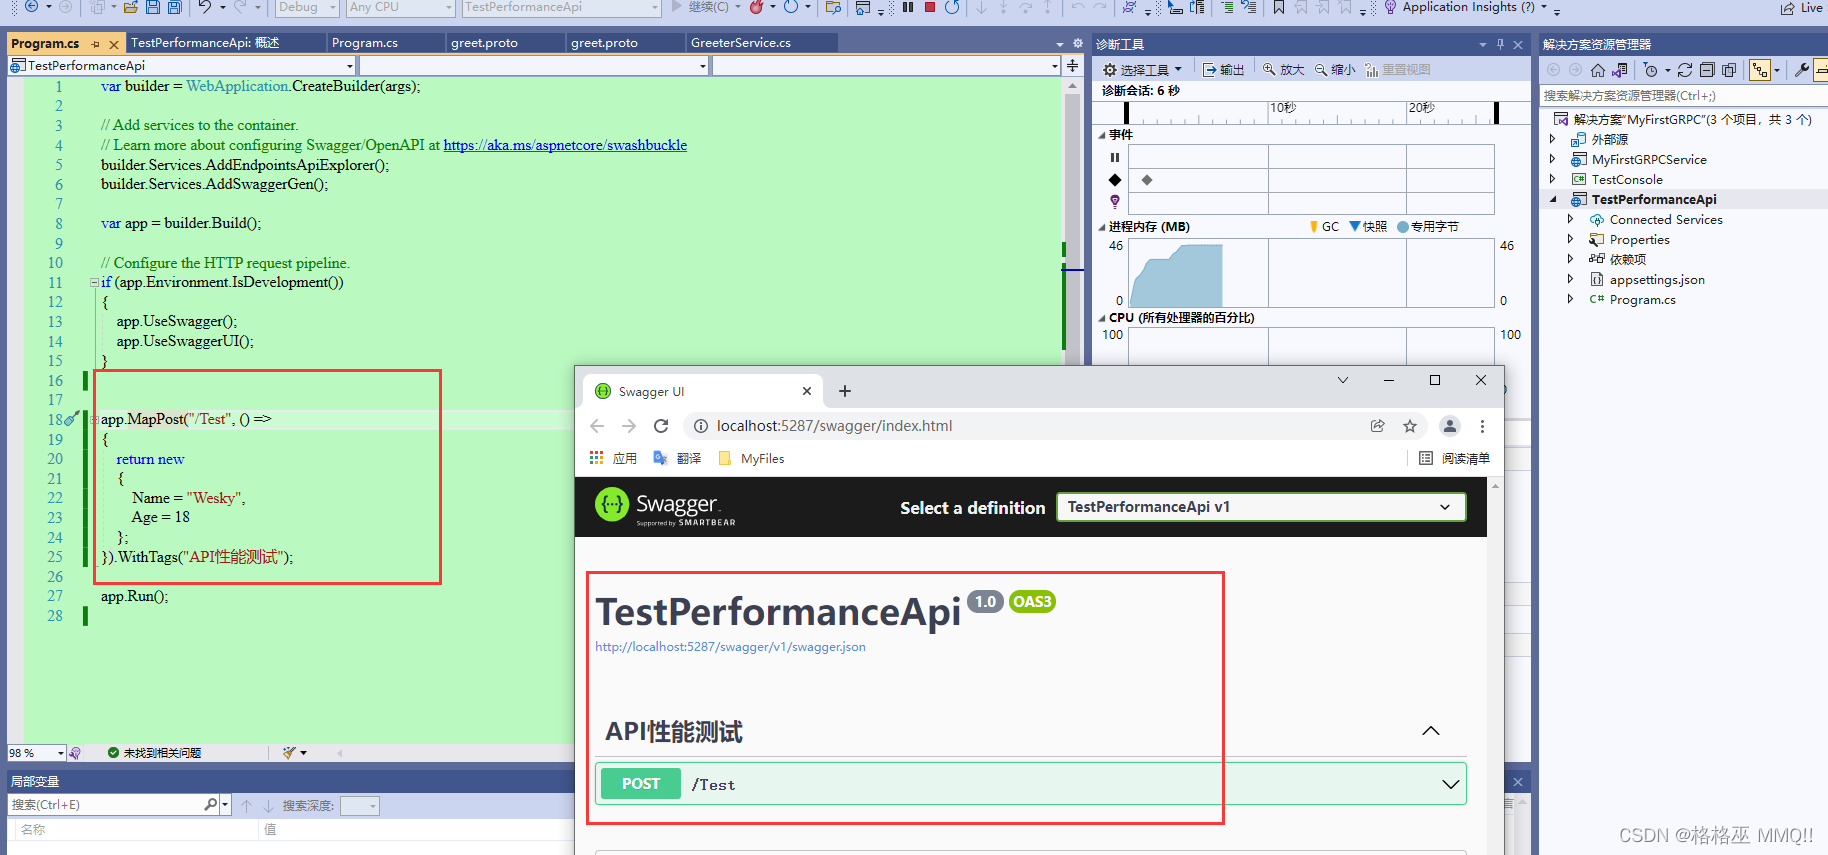Click the bookmark toolbar icon
The height and width of the screenshot is (855, 1828).
pos(1279,7)
